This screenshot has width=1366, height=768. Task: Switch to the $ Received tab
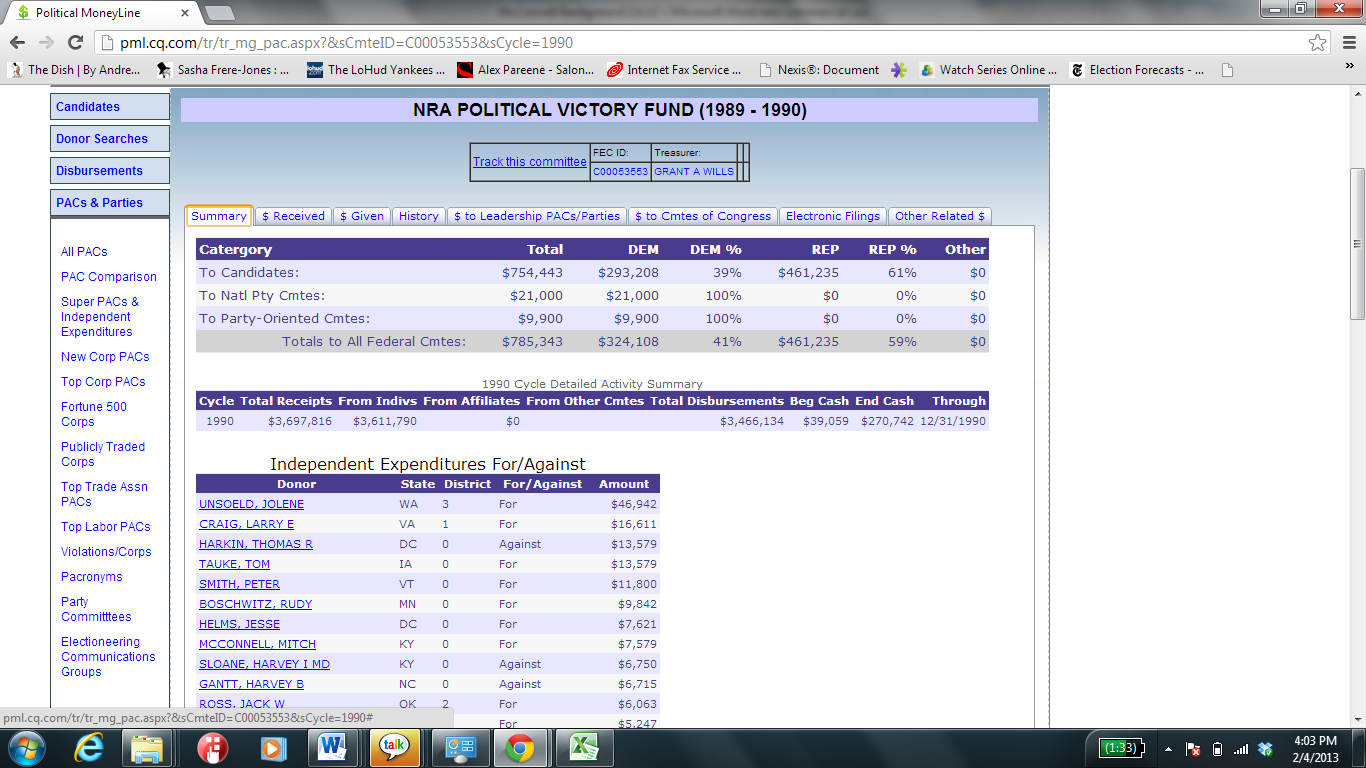click(293, 216)
